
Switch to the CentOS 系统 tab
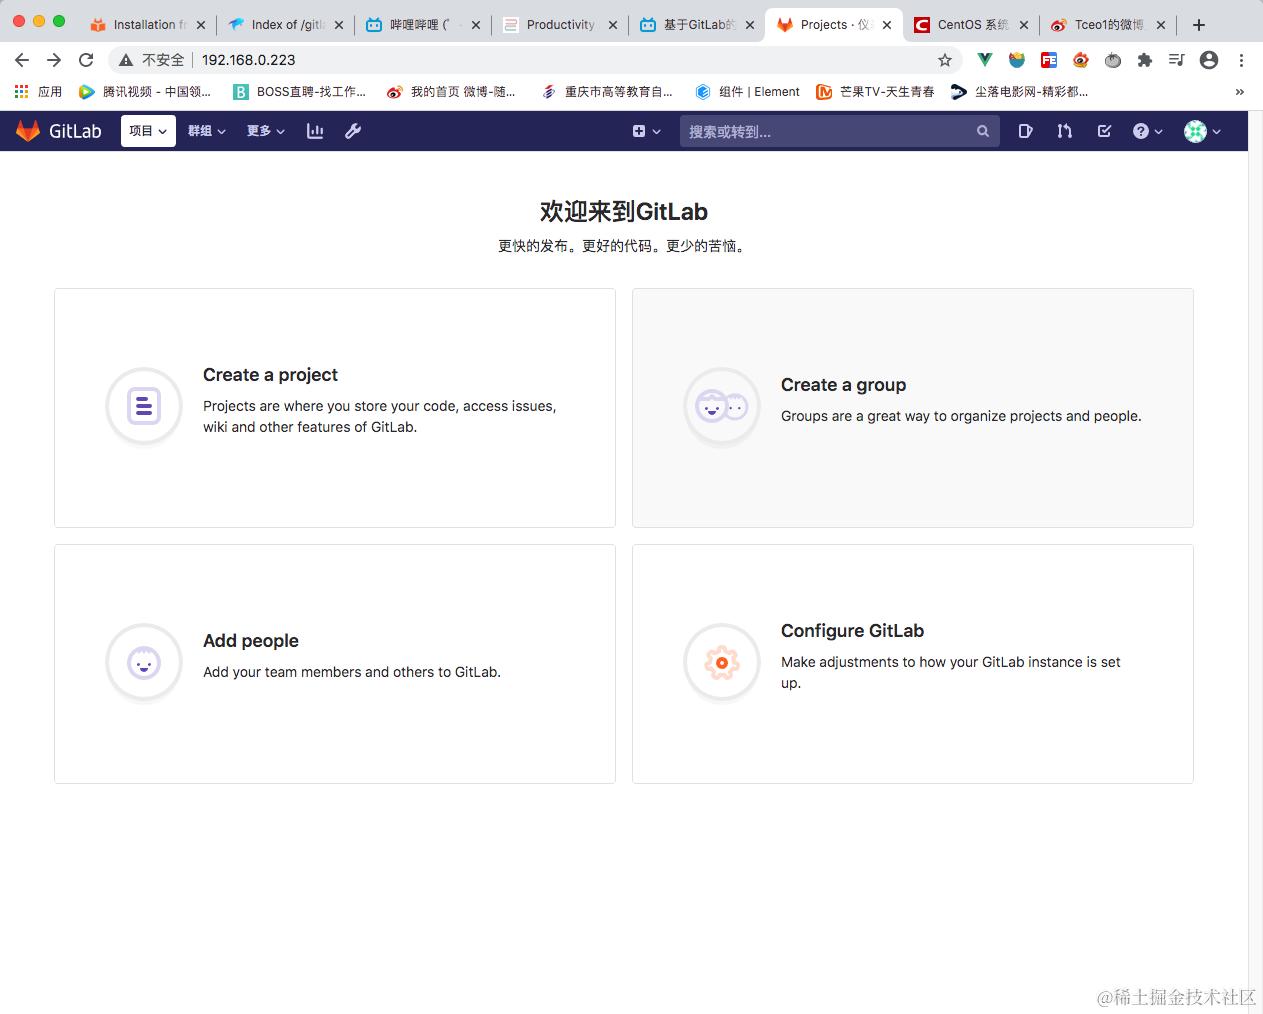pyautogui.click(x=971, y=25)
